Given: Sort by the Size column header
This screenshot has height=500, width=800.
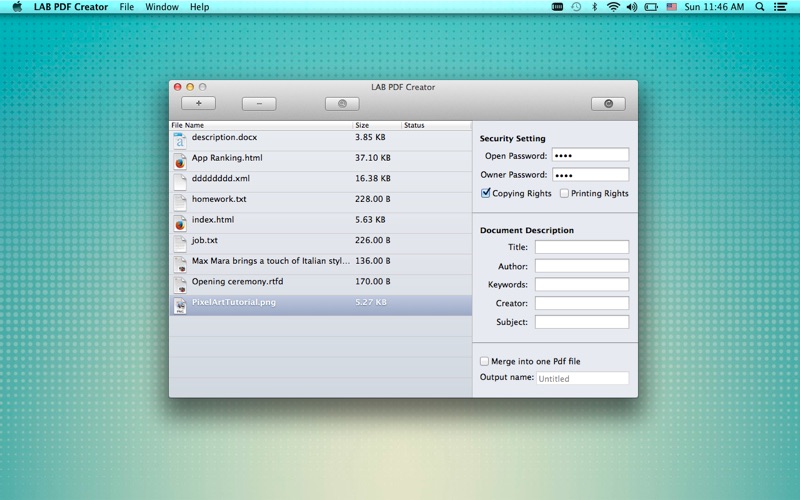Looking at the screenshot, I should 377,125.
